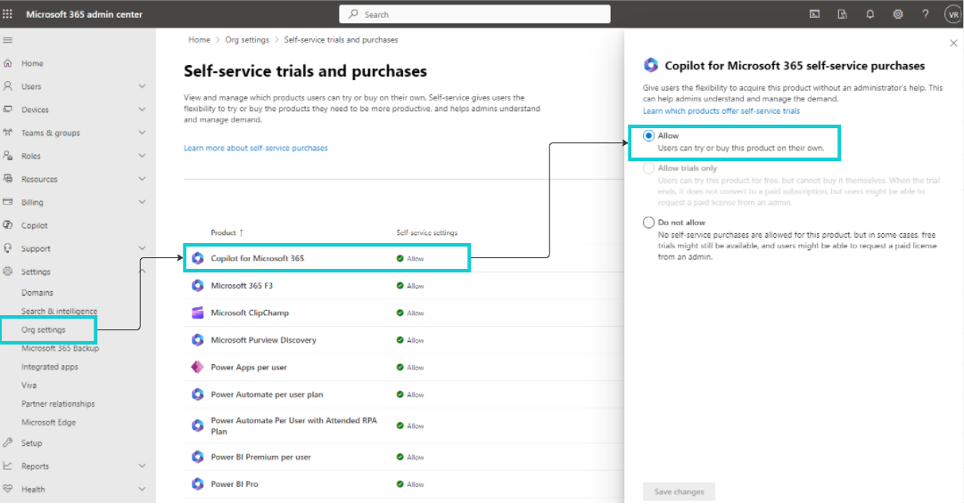This screenshot has height=504, width=964.
Task: Select the Do not allow option
Action: [649, 222]
